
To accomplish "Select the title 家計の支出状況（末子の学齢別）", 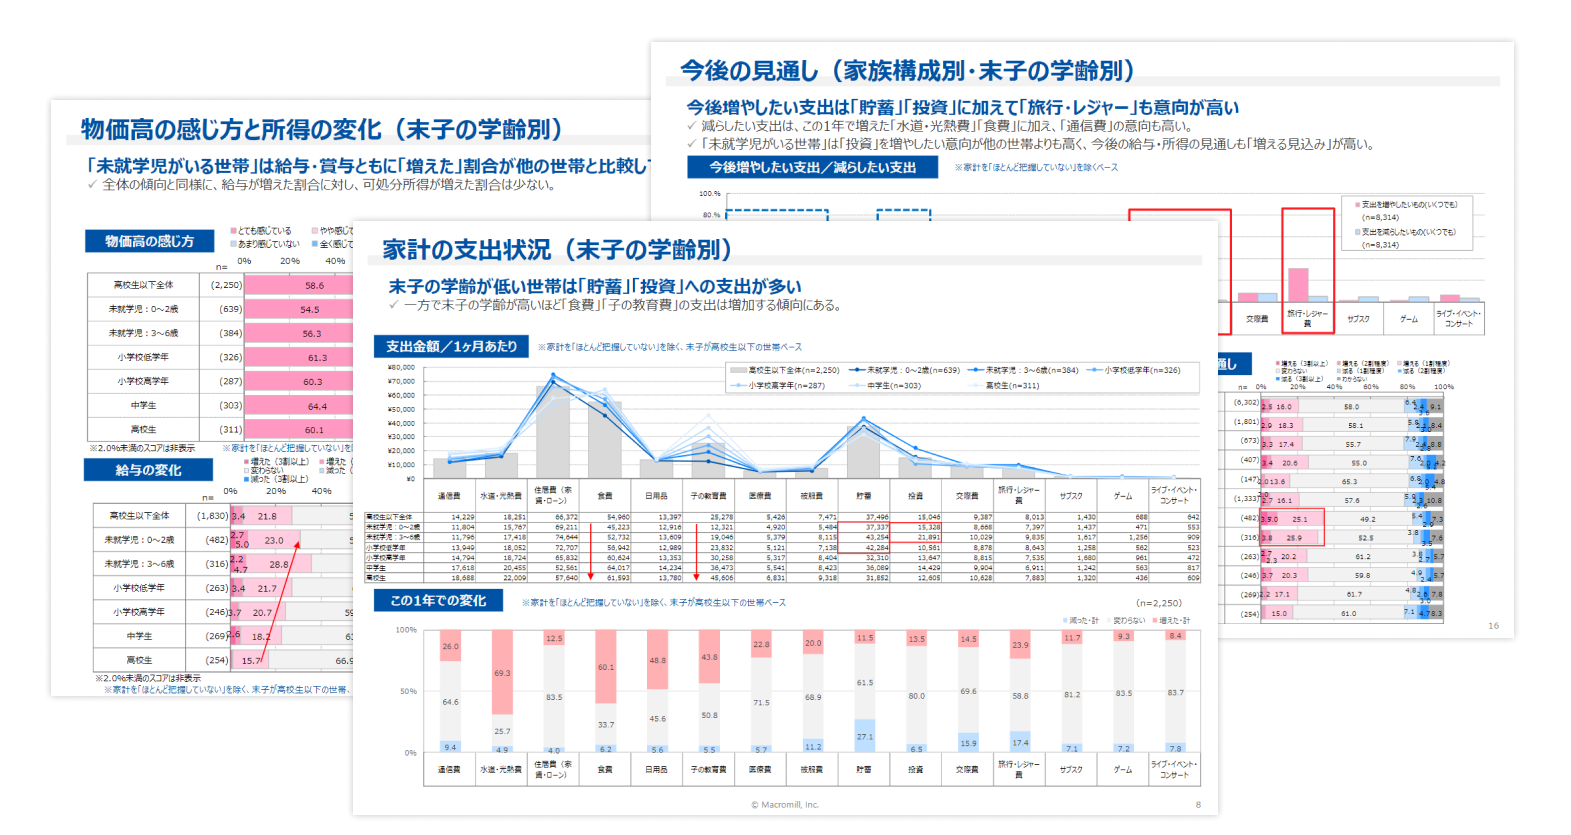I will click(558, 249).
